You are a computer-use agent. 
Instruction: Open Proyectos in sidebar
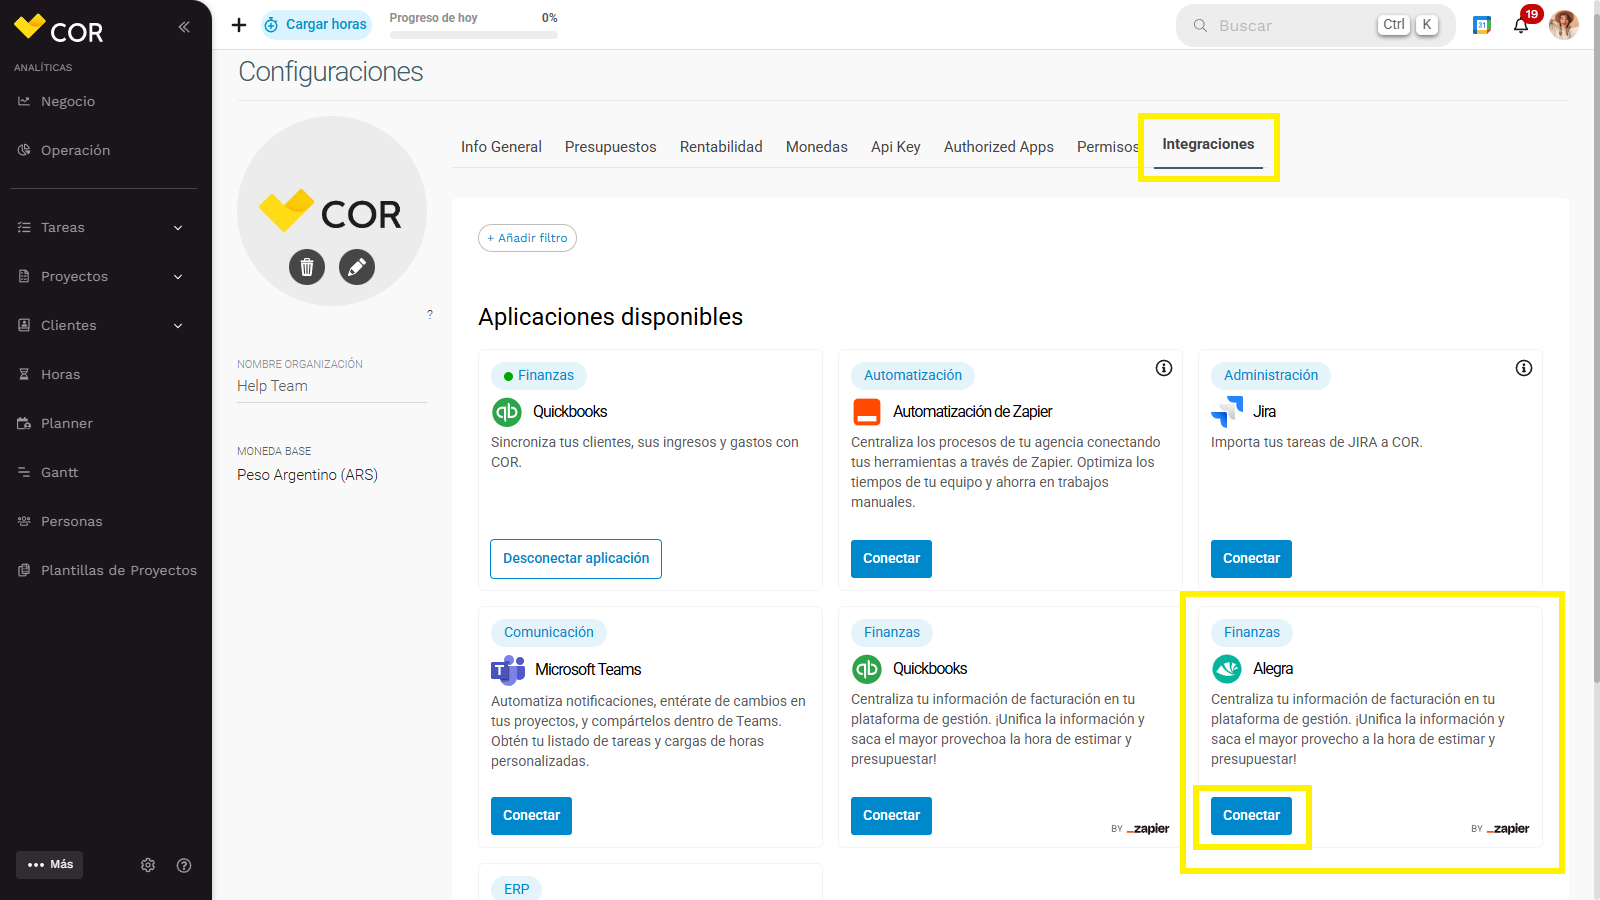pos(75,277)
